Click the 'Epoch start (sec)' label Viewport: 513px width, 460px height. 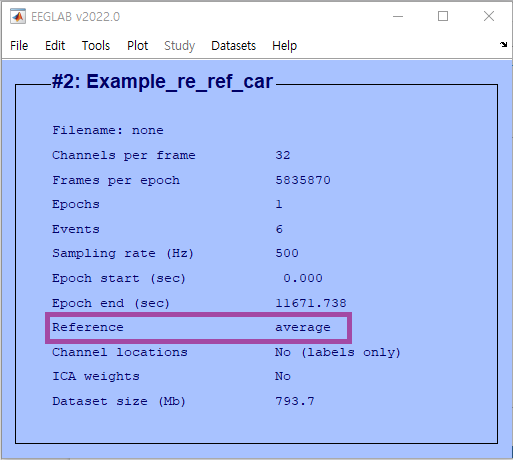coord(119,278)
